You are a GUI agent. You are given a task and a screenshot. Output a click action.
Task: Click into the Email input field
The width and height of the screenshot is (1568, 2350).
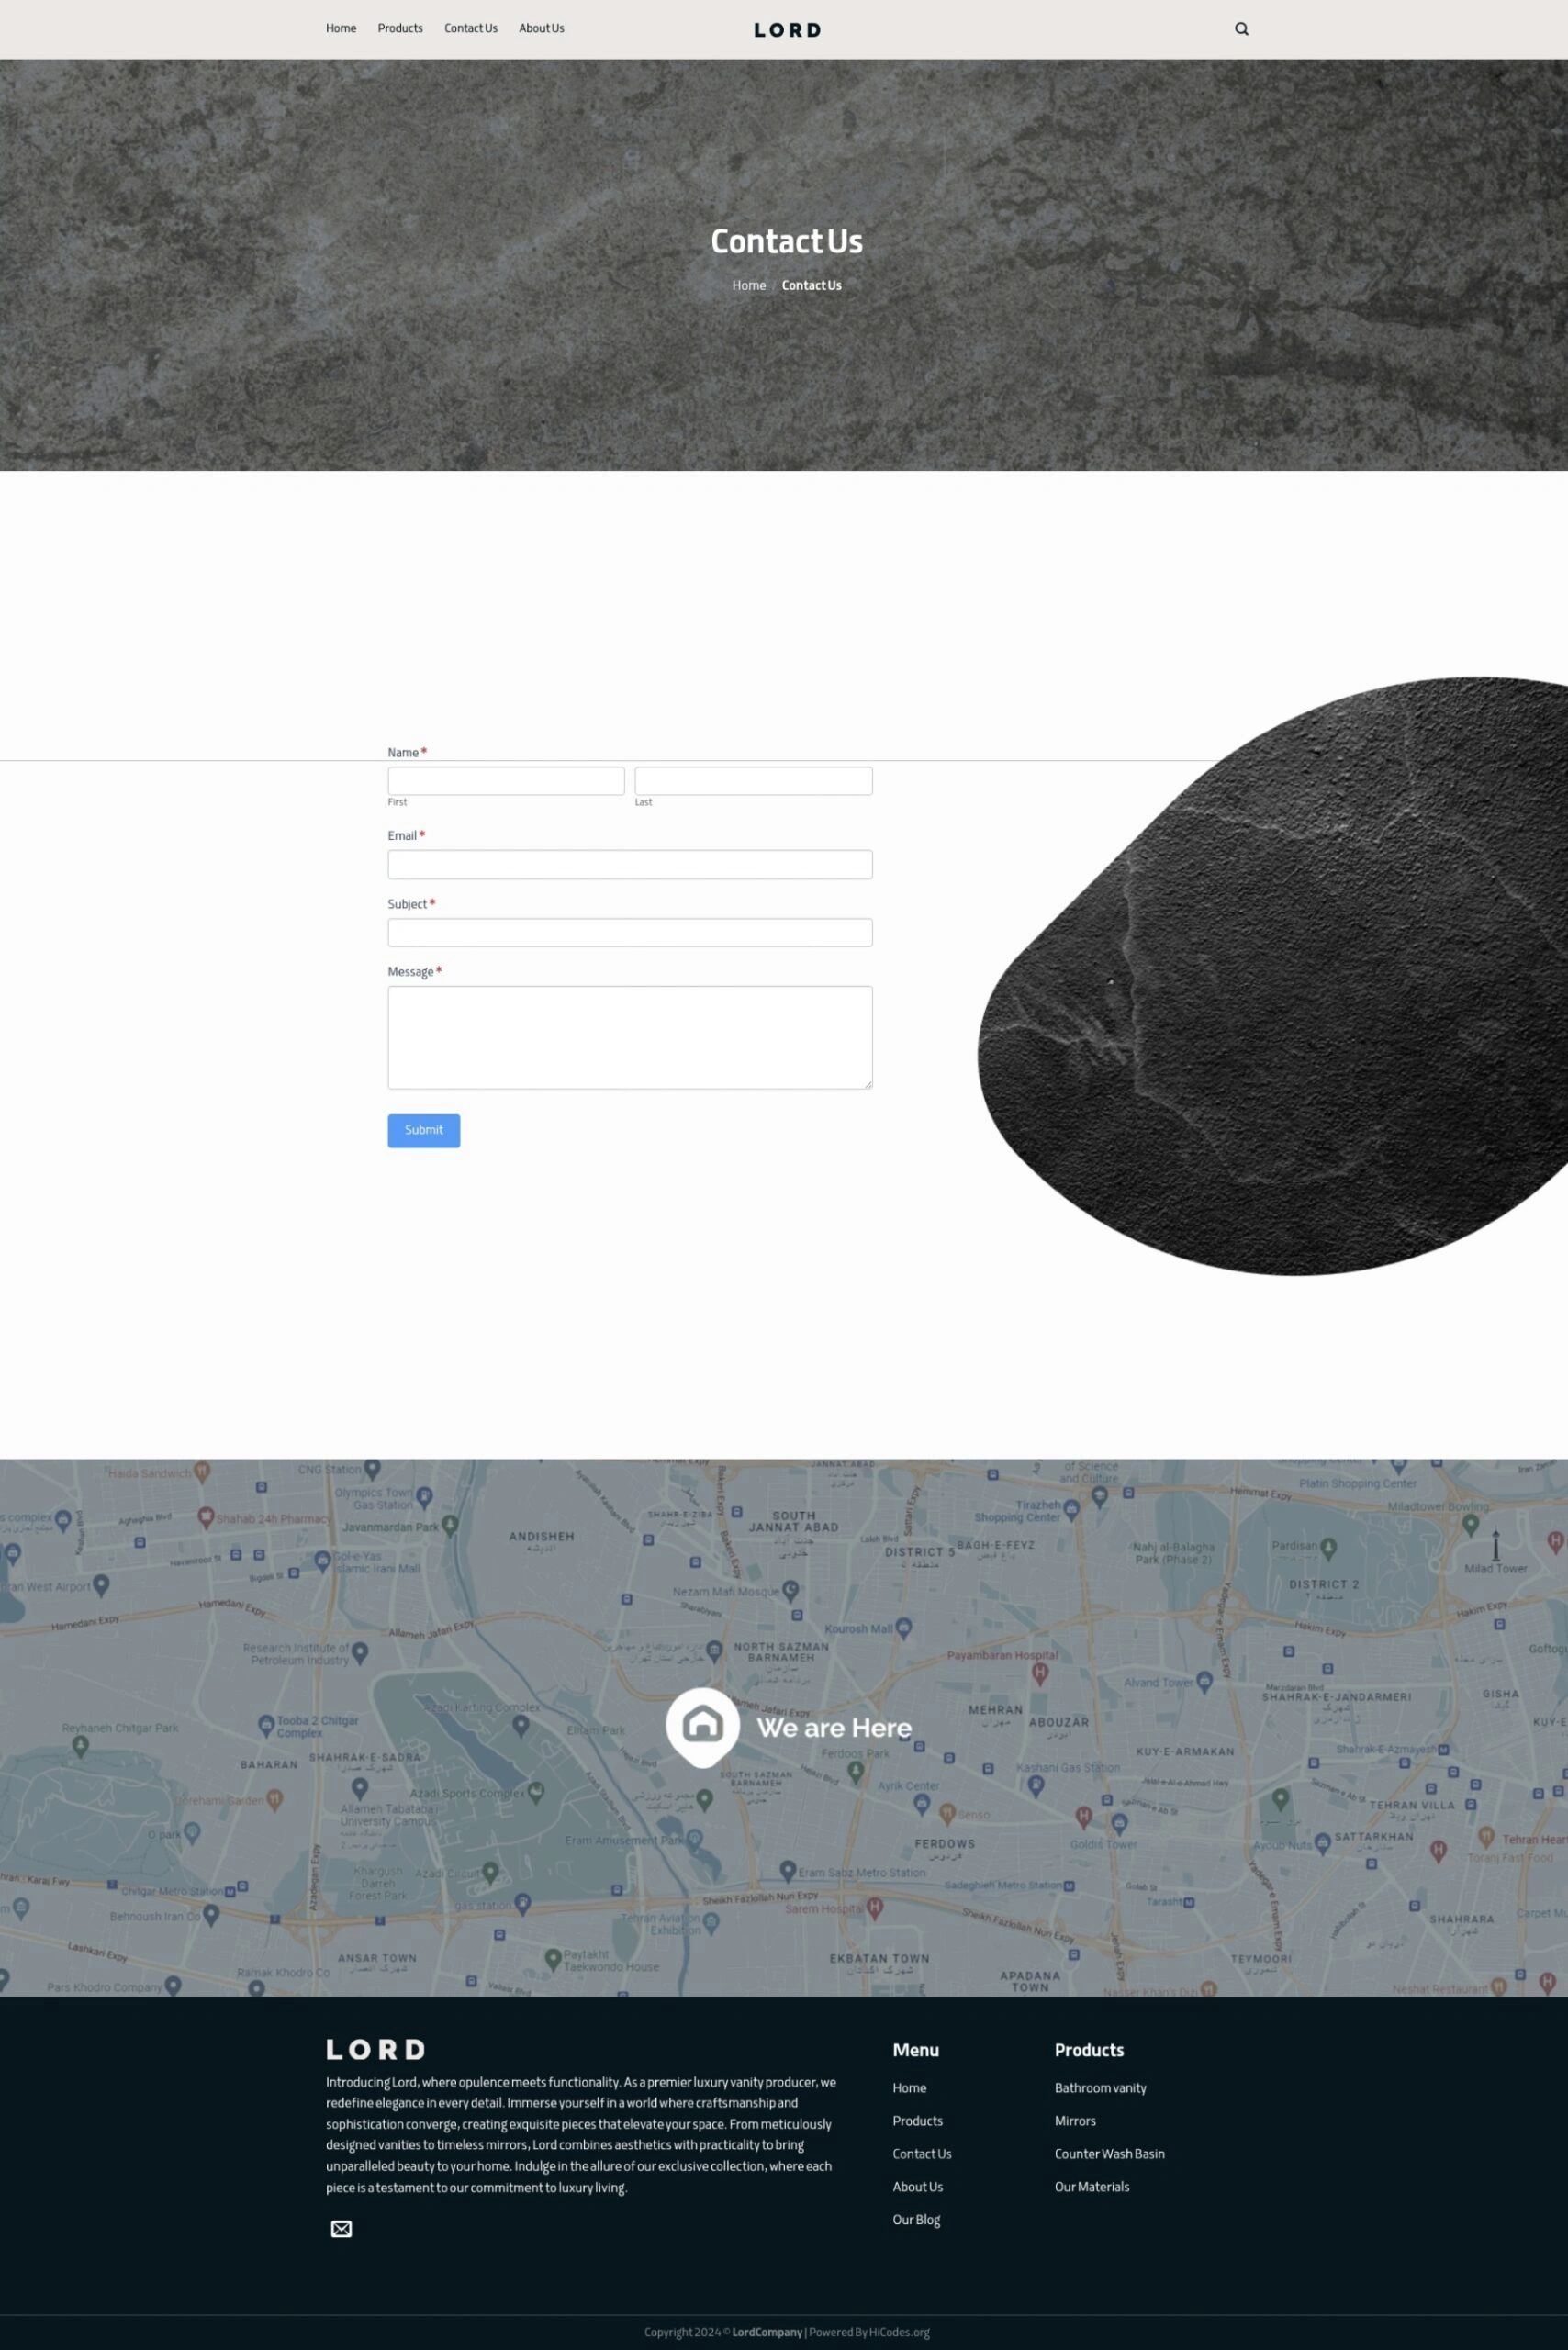tap(630, 864)
